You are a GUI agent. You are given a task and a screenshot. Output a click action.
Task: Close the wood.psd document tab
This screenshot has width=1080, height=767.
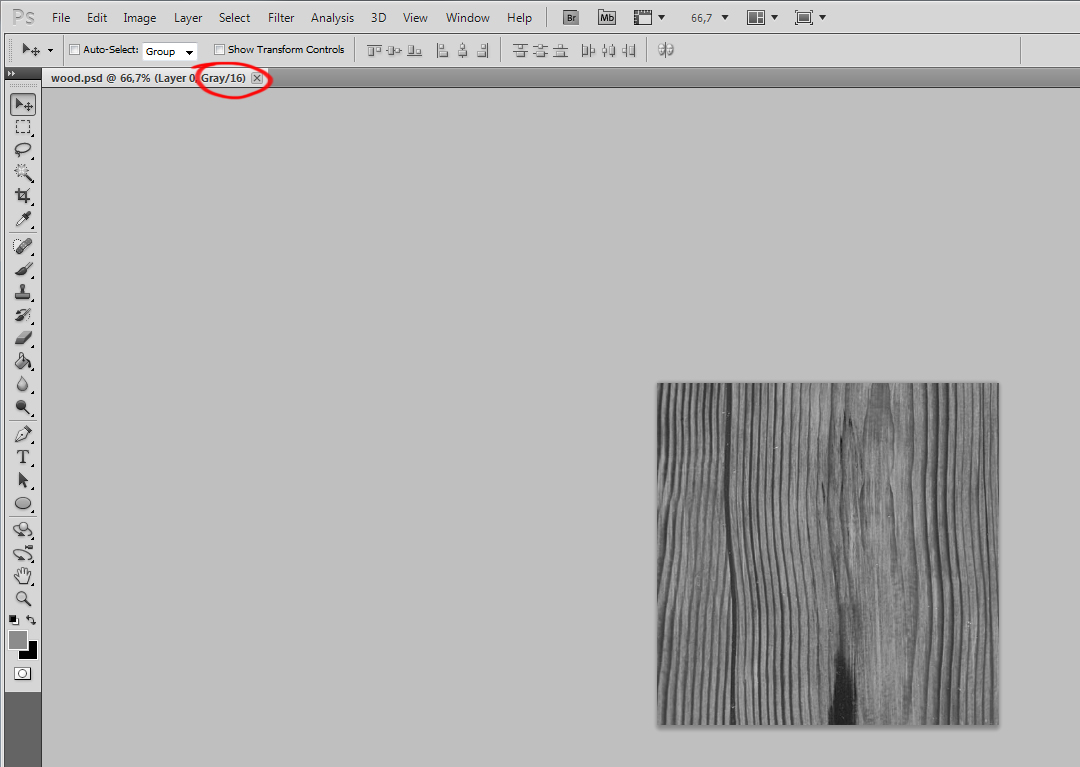point(257,78)
